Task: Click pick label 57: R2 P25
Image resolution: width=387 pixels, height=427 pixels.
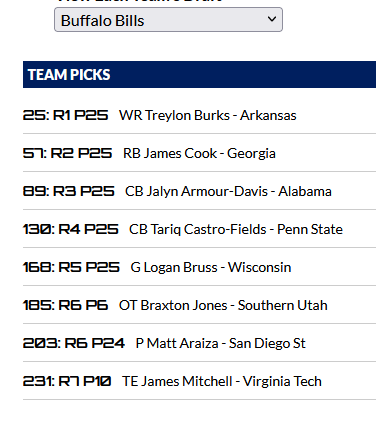Action: pos(67,153)
